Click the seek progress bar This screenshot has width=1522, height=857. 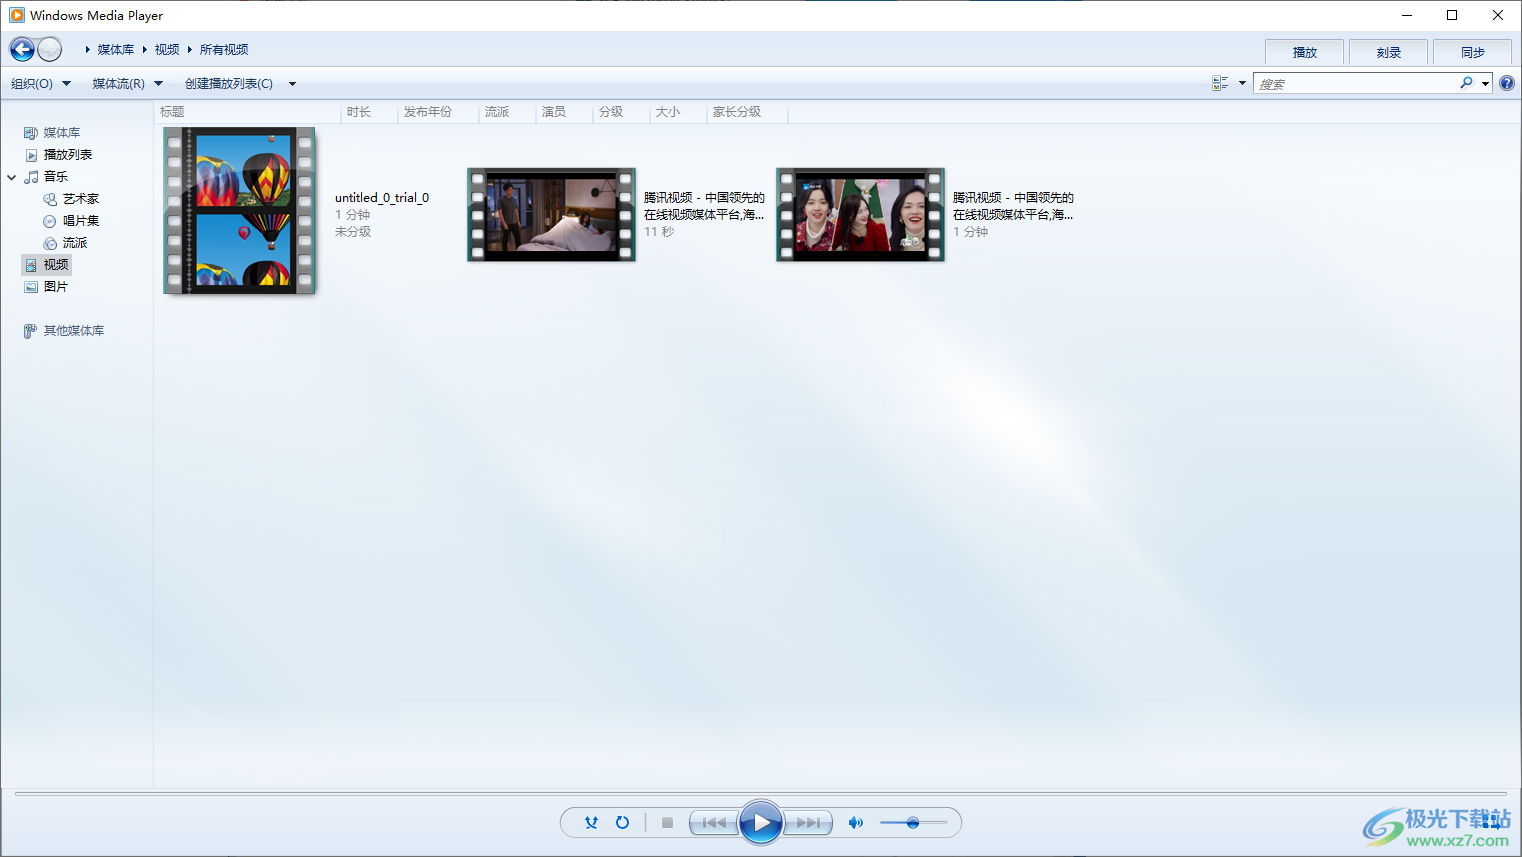(761, 793)
